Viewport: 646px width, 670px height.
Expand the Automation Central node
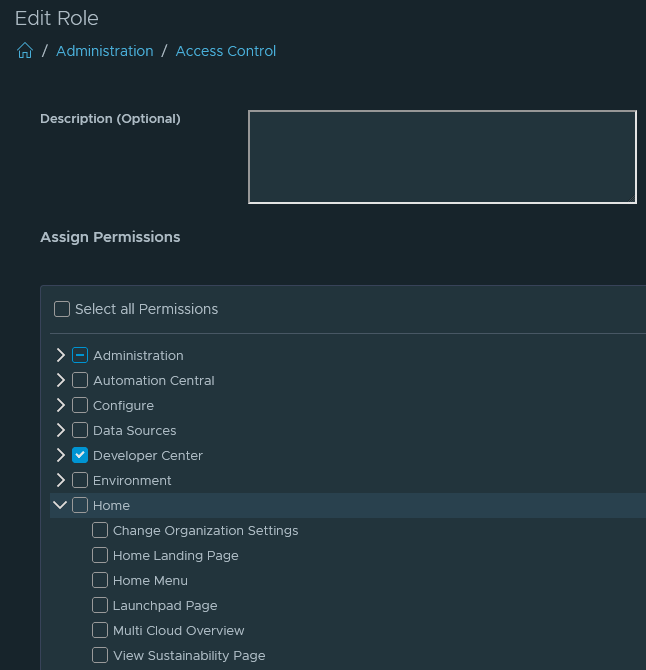click(x=61, y=380)
